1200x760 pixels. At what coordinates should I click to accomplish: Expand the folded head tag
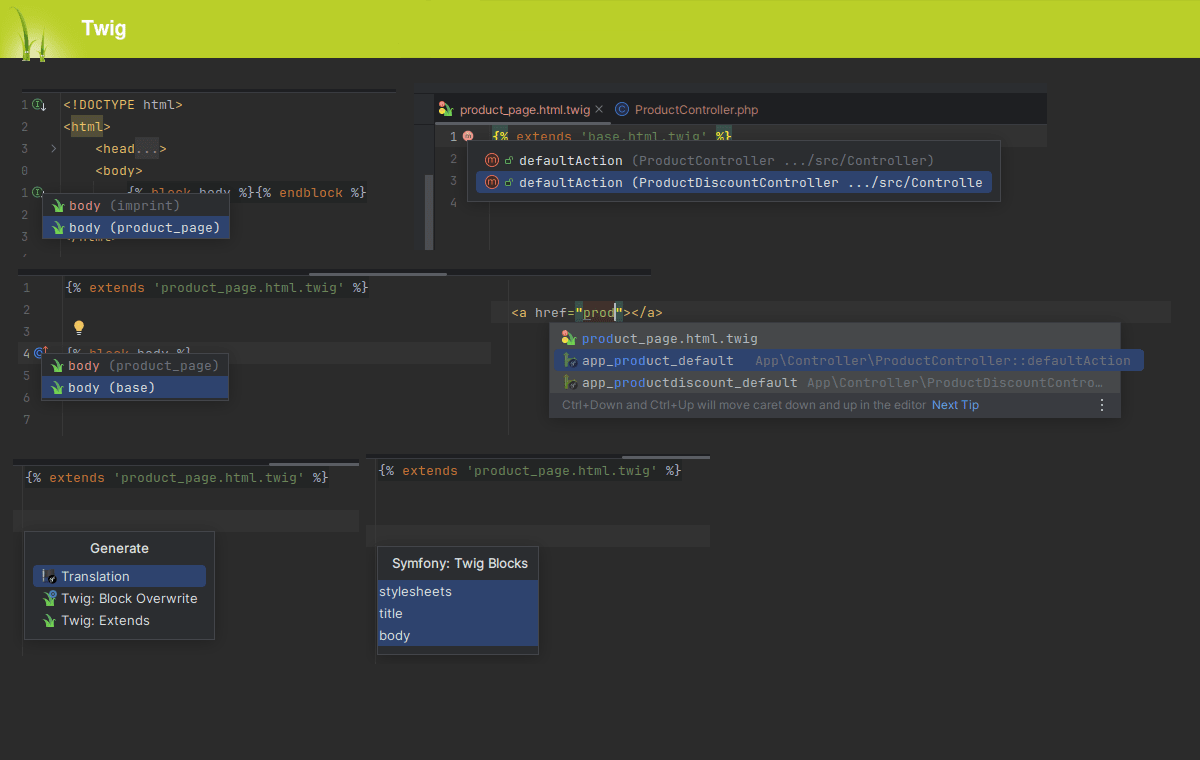coord(53,149)
